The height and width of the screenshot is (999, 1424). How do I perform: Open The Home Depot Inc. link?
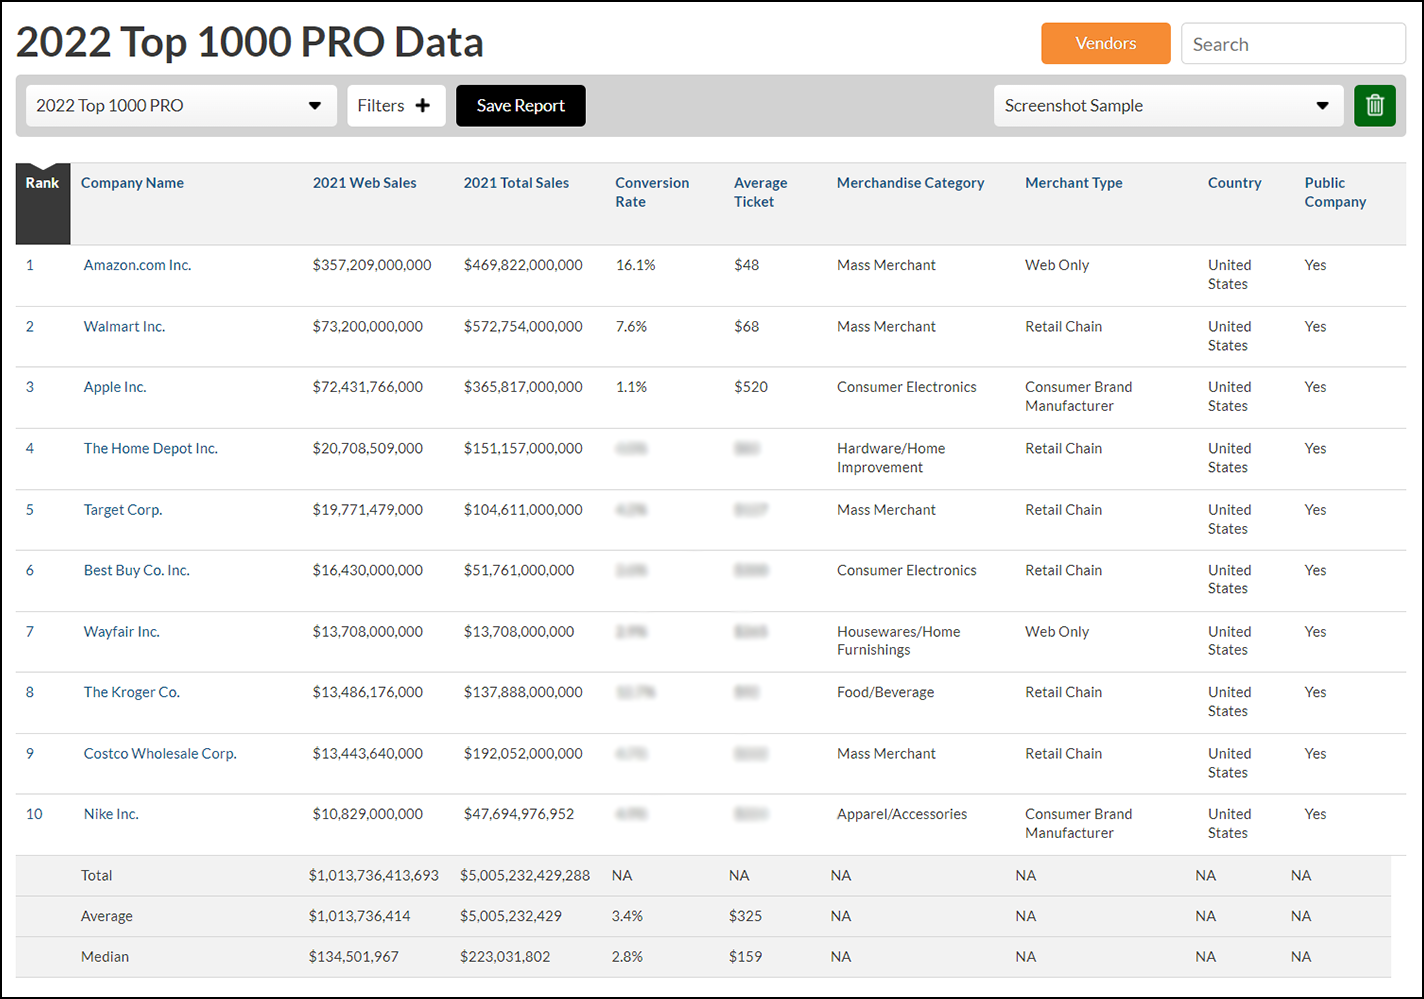click(x=151, y=449)
